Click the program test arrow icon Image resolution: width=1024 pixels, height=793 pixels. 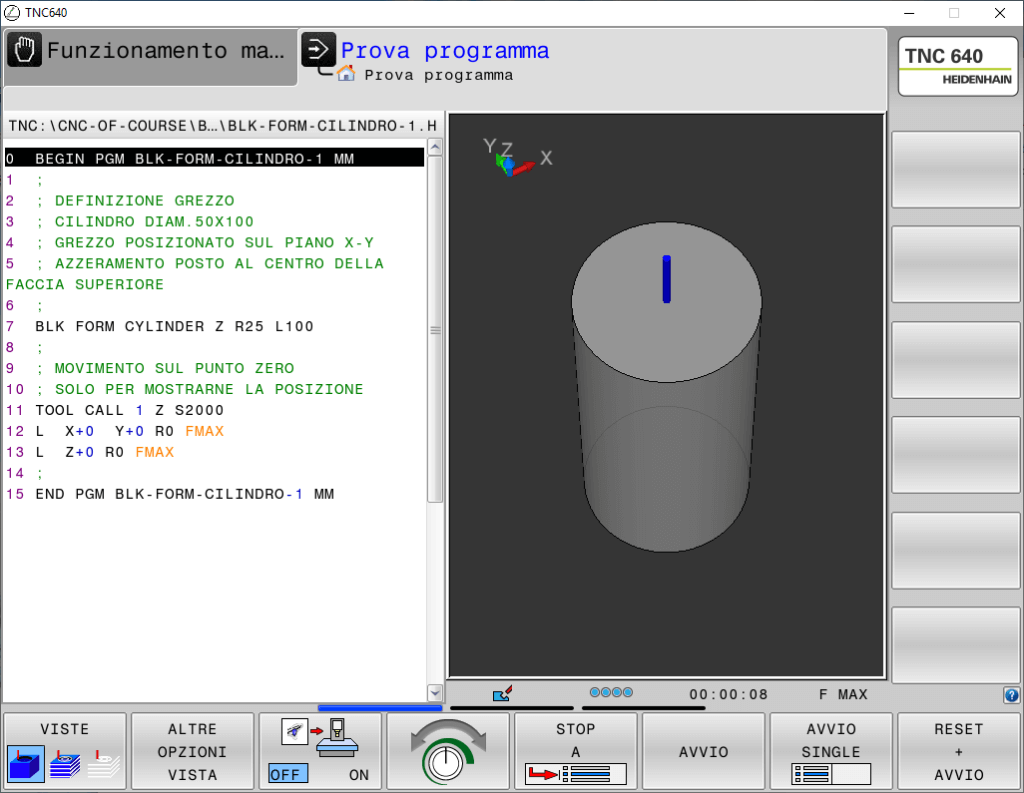(318, 49)
